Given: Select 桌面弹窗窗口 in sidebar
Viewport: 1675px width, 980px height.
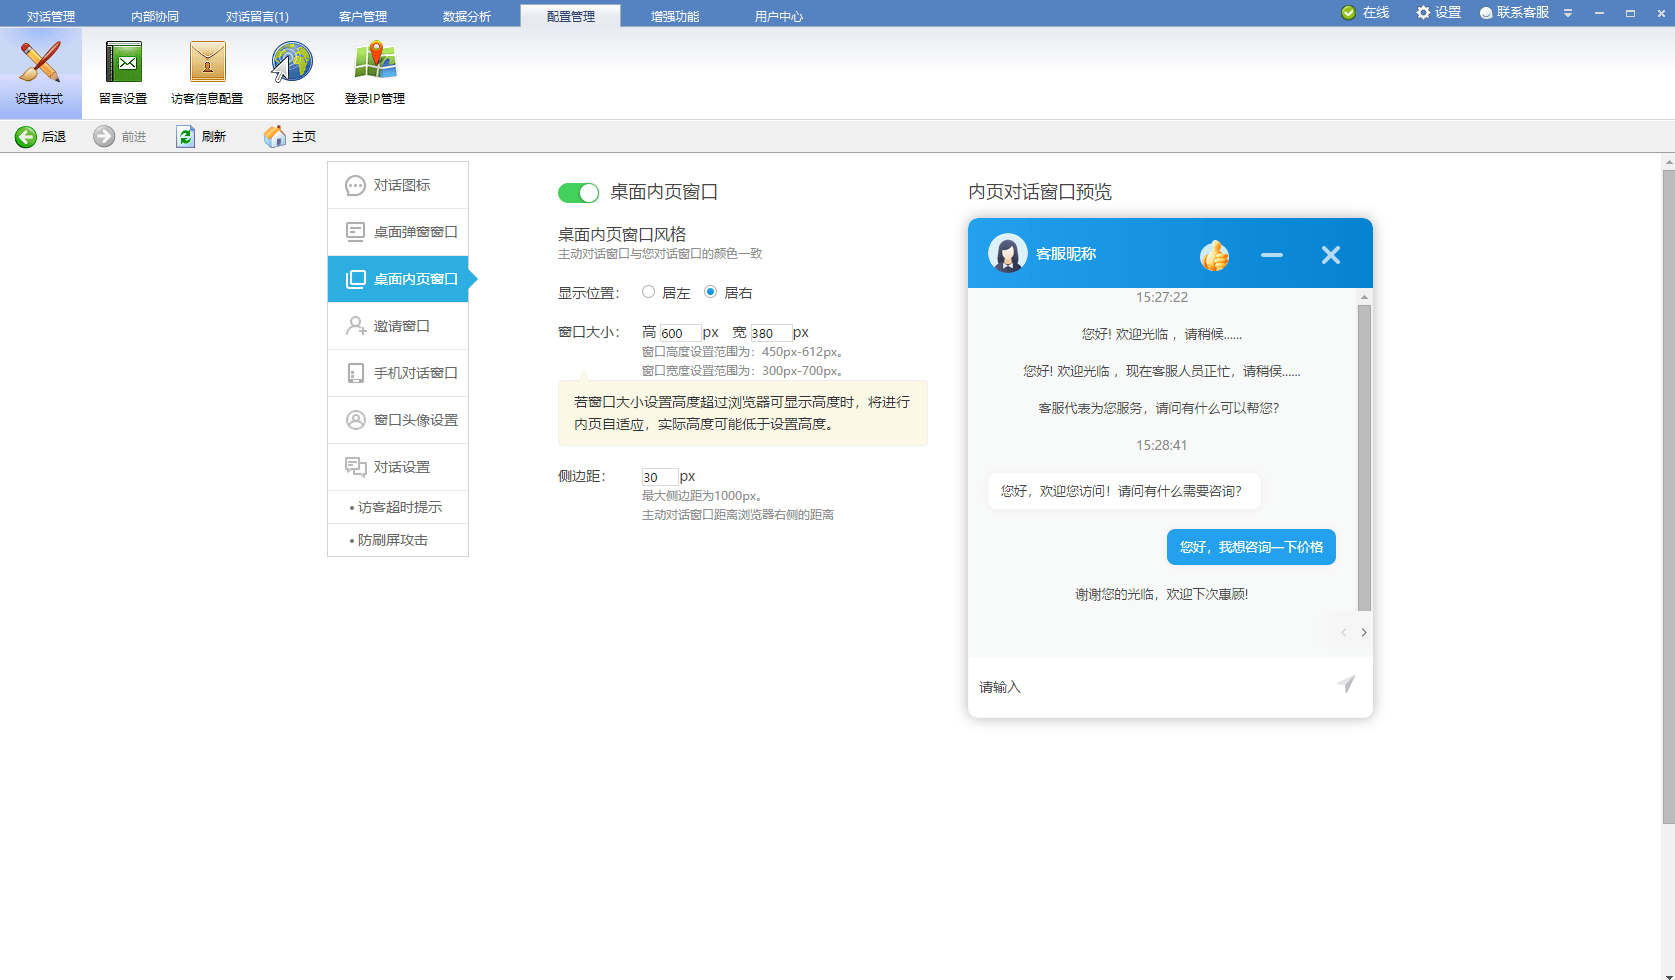Looking at the screenshot, I should click(x=398, y=232).
